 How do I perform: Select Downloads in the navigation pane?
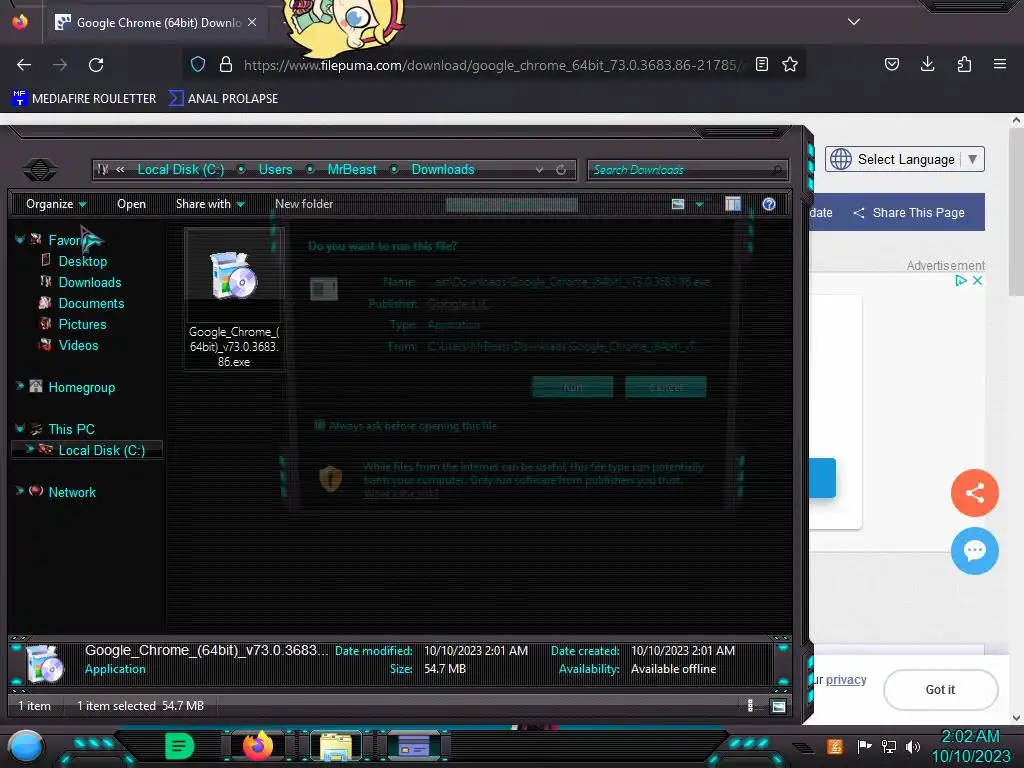tap(89, 282)
